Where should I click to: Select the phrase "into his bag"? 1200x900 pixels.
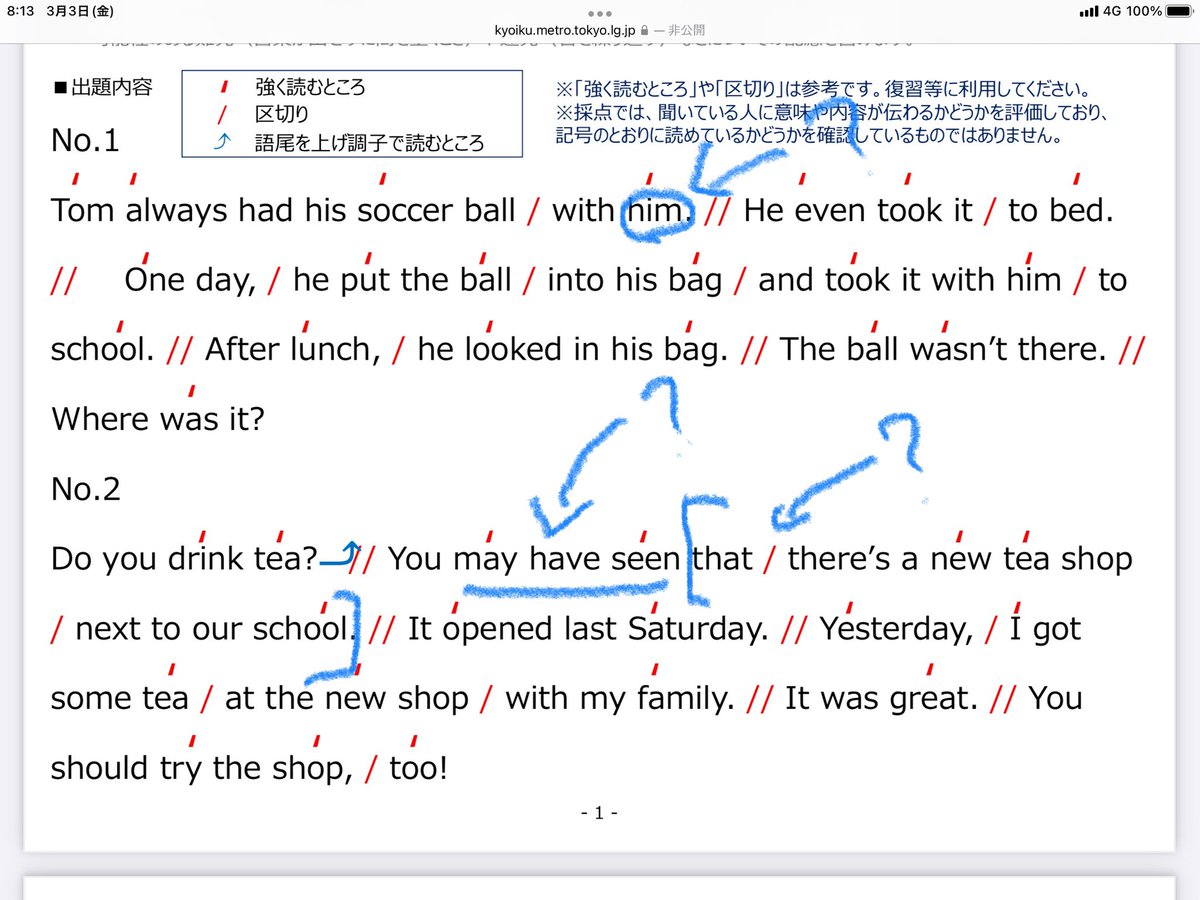point(634,281)
